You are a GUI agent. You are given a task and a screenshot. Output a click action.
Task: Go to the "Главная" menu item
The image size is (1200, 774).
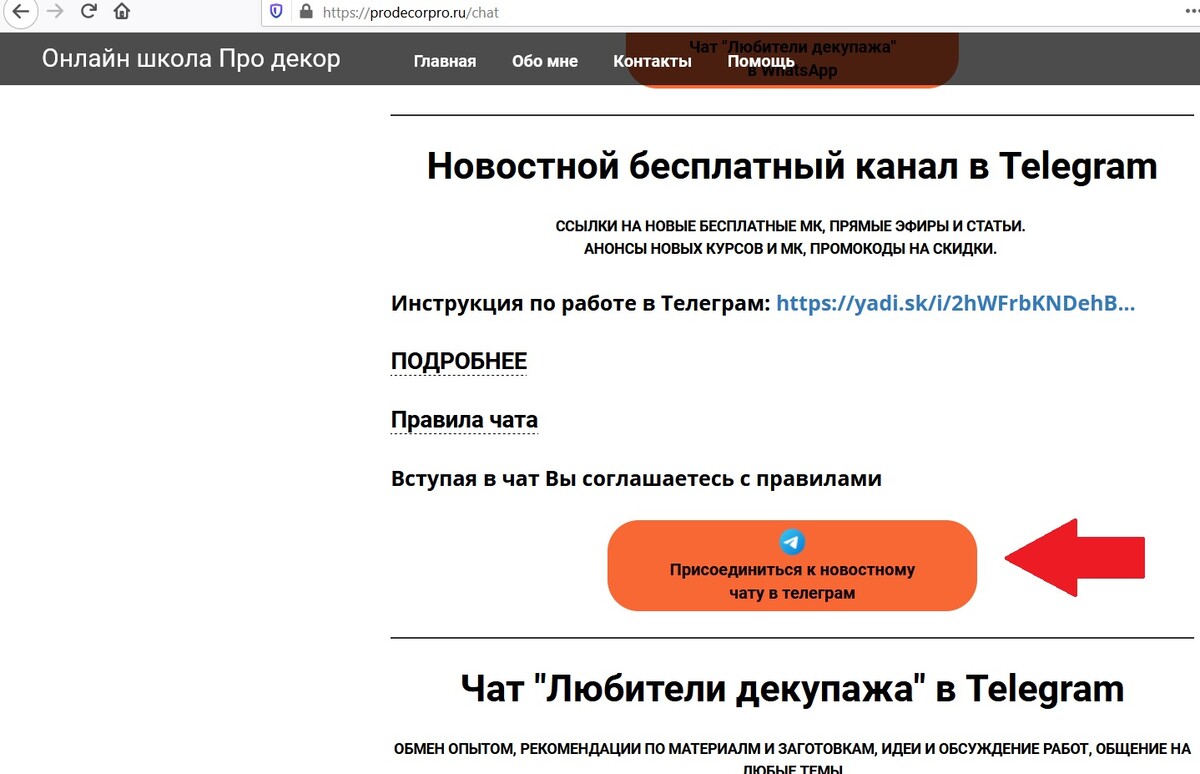[445, 61]
